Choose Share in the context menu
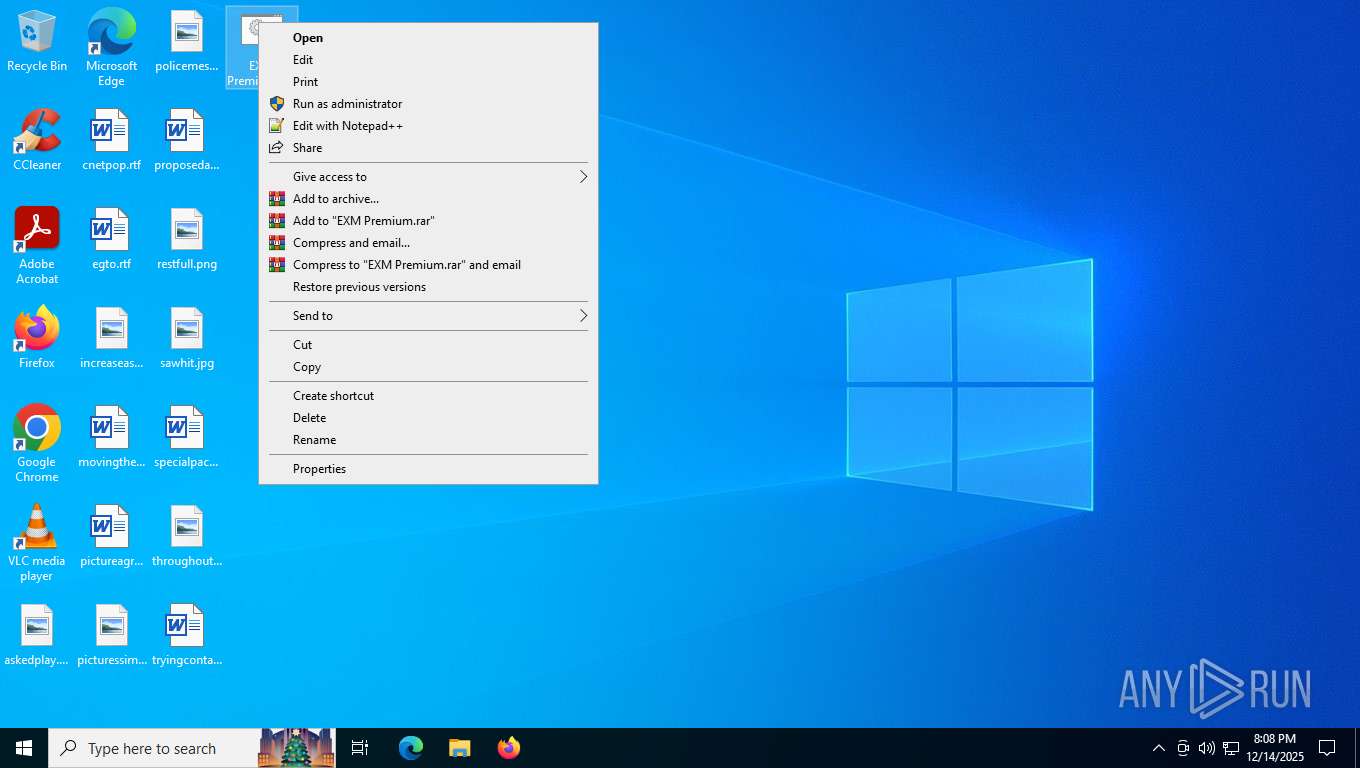The width and height of the screenshot is (1360, 768). [x=428, y=148]
